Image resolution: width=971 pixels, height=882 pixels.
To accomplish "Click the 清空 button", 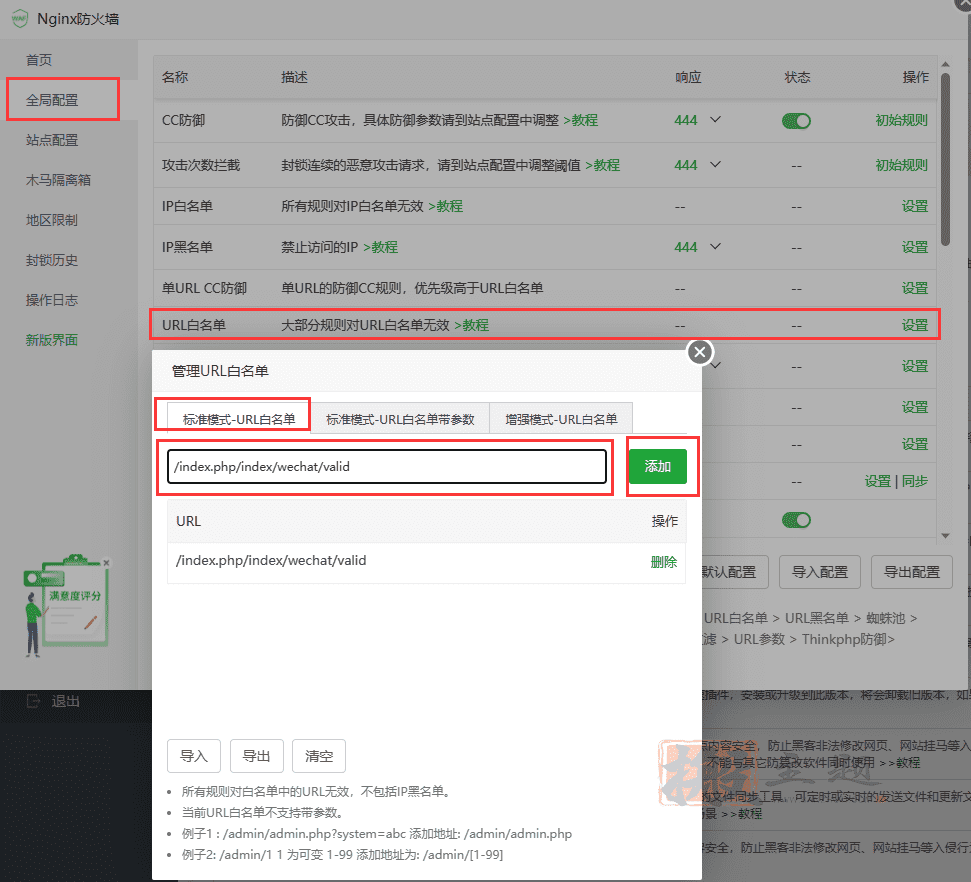I will (319, 756).
